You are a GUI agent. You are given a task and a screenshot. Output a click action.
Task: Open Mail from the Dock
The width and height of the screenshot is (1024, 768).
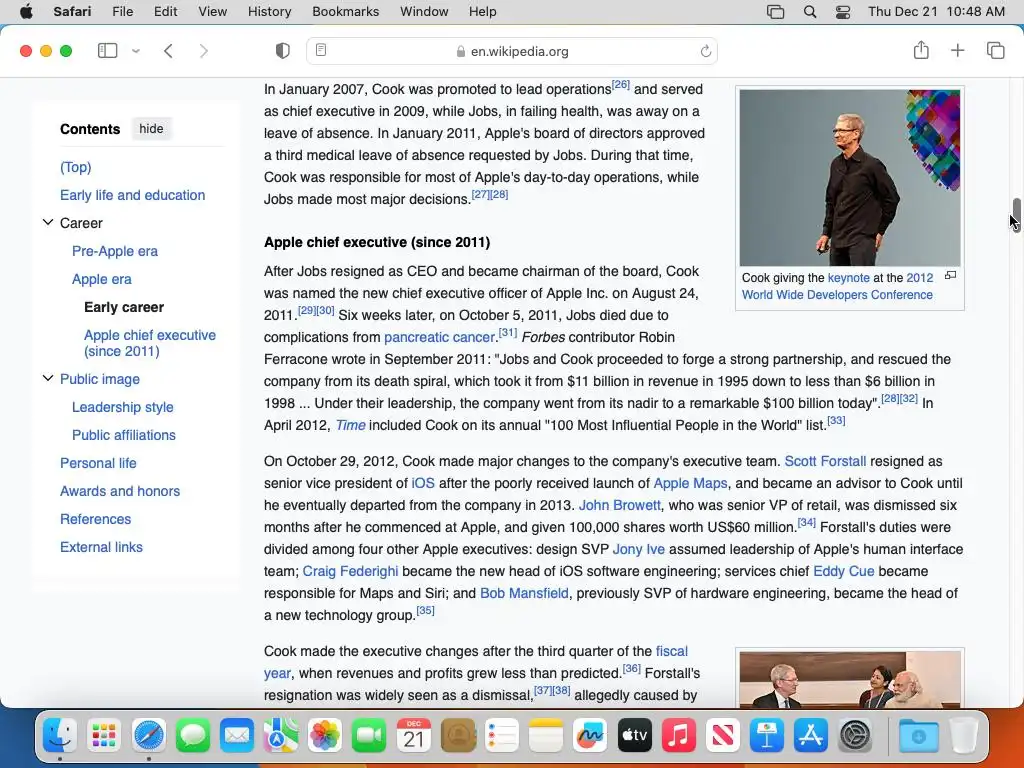click(237, 736)
